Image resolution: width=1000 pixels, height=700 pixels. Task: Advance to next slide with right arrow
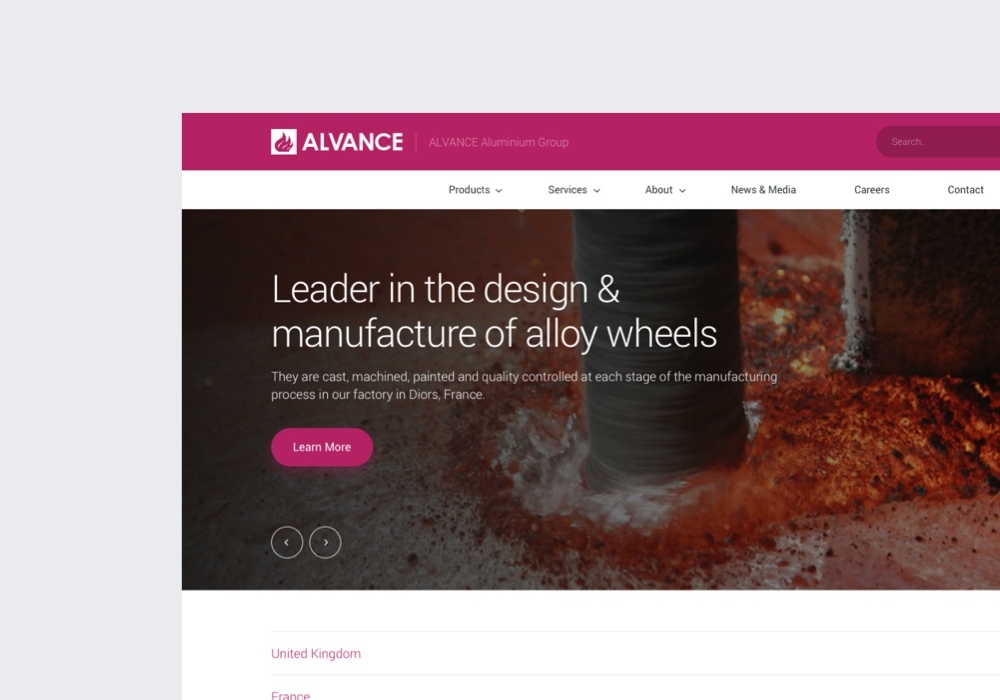pos(325,543)
